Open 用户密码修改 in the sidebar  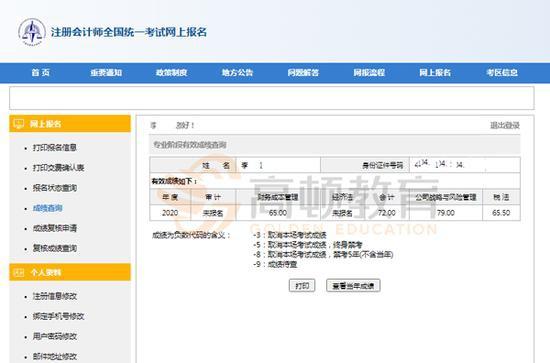coord(55,336)
